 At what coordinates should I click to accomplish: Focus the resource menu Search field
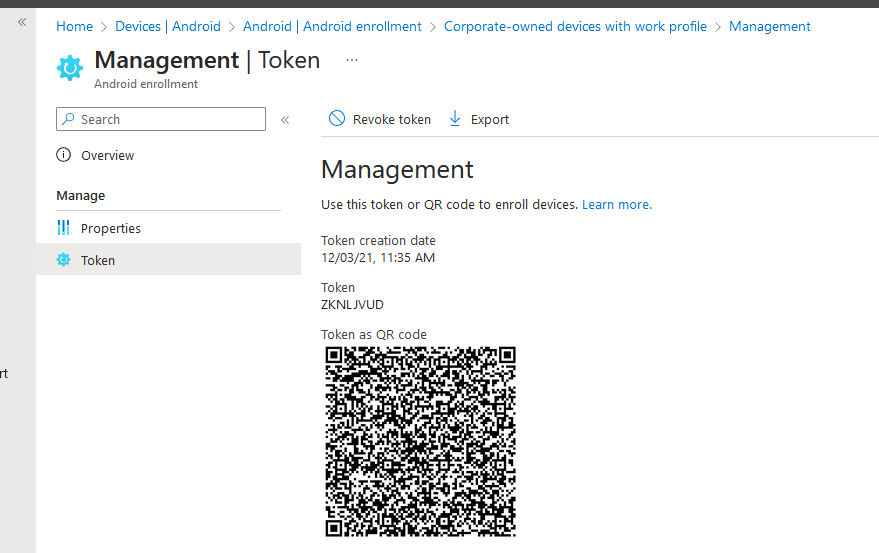pos(161,119)
